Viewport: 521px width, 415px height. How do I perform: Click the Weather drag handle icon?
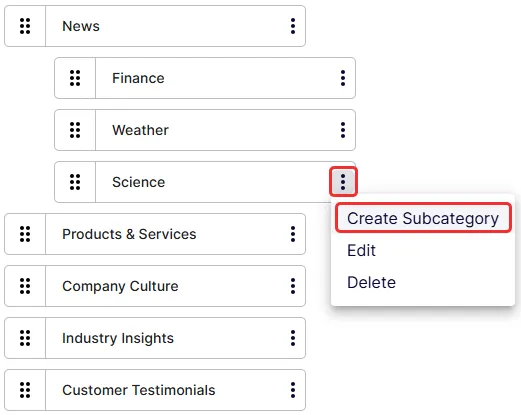coord(75,130)
